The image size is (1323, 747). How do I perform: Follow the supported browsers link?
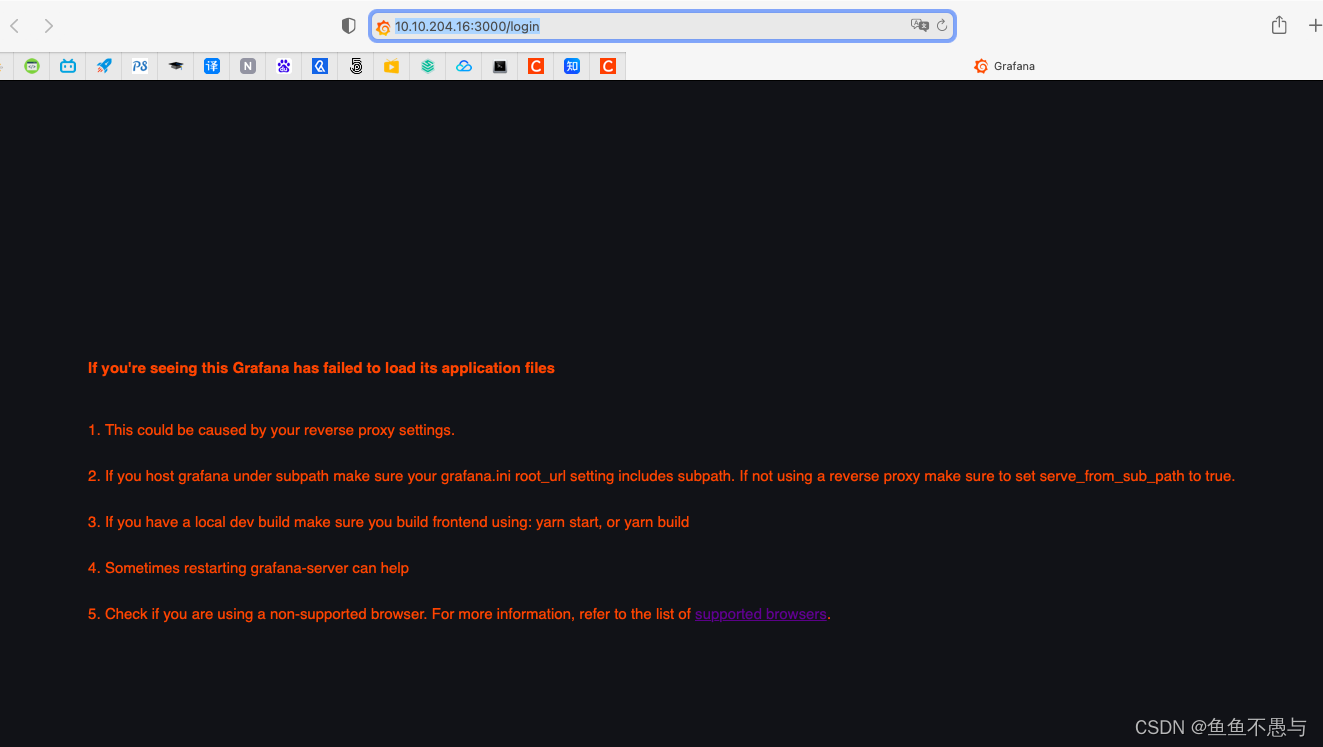tap(761, 614)
